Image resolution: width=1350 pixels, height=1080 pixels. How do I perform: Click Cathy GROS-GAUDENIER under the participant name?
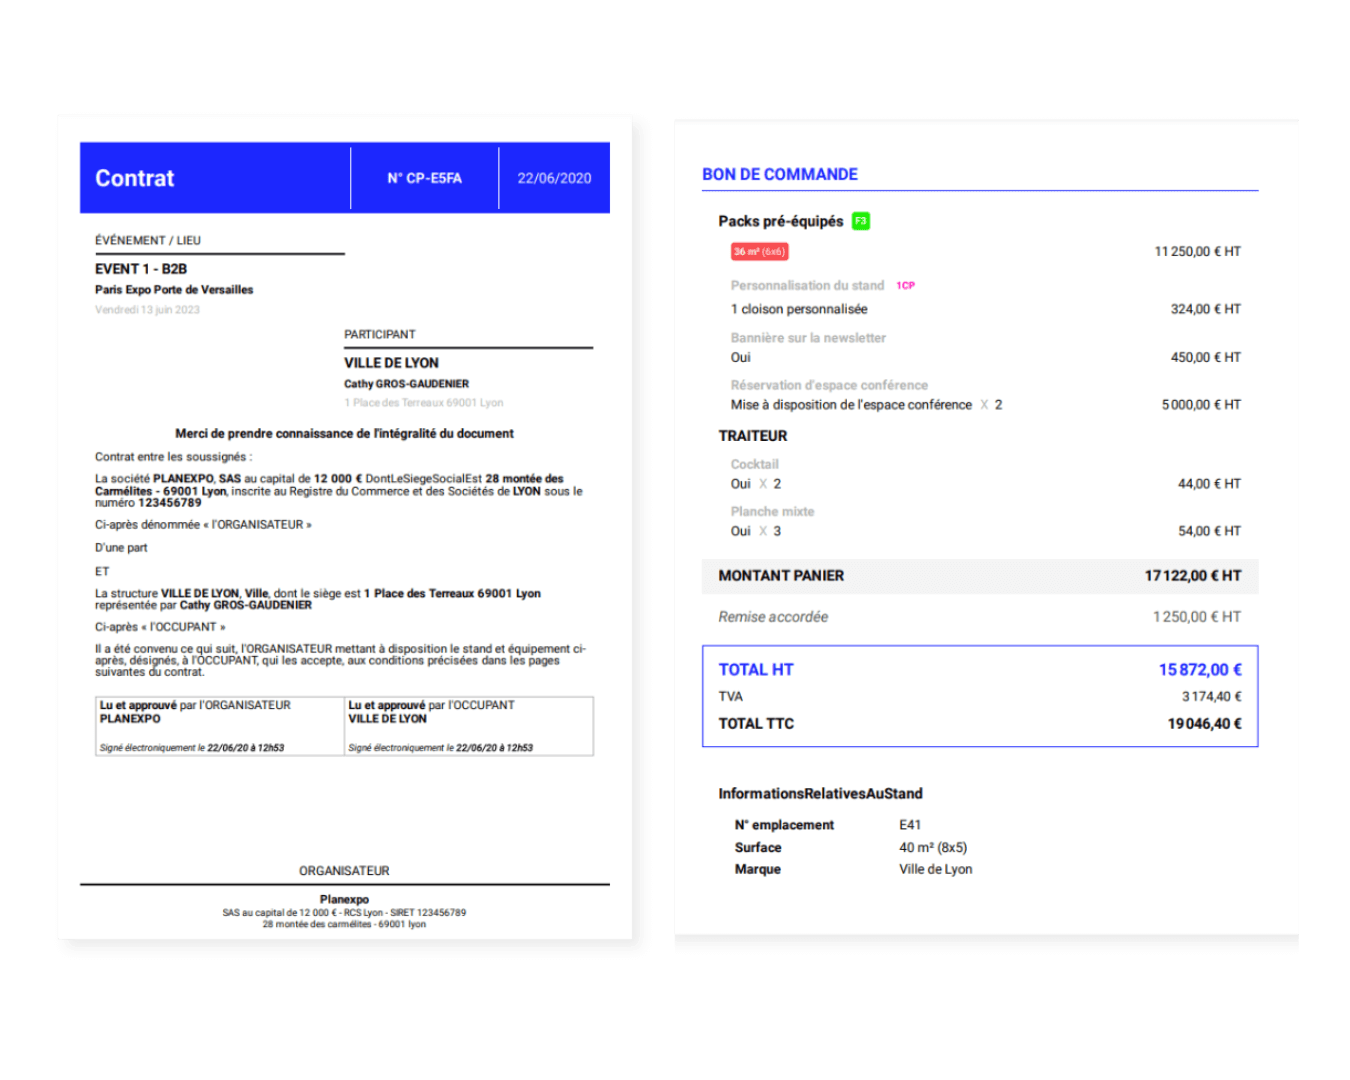tap(406, 384)
